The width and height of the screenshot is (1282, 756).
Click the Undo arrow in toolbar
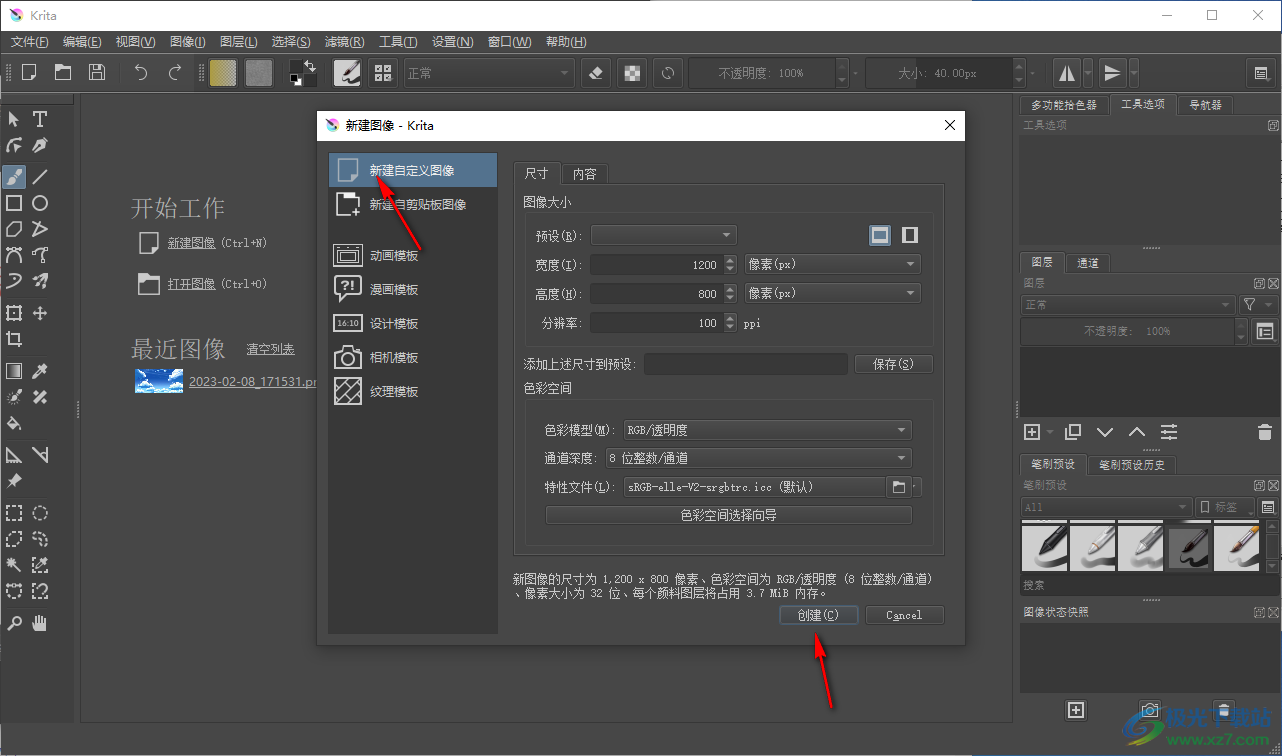[141, 72]
